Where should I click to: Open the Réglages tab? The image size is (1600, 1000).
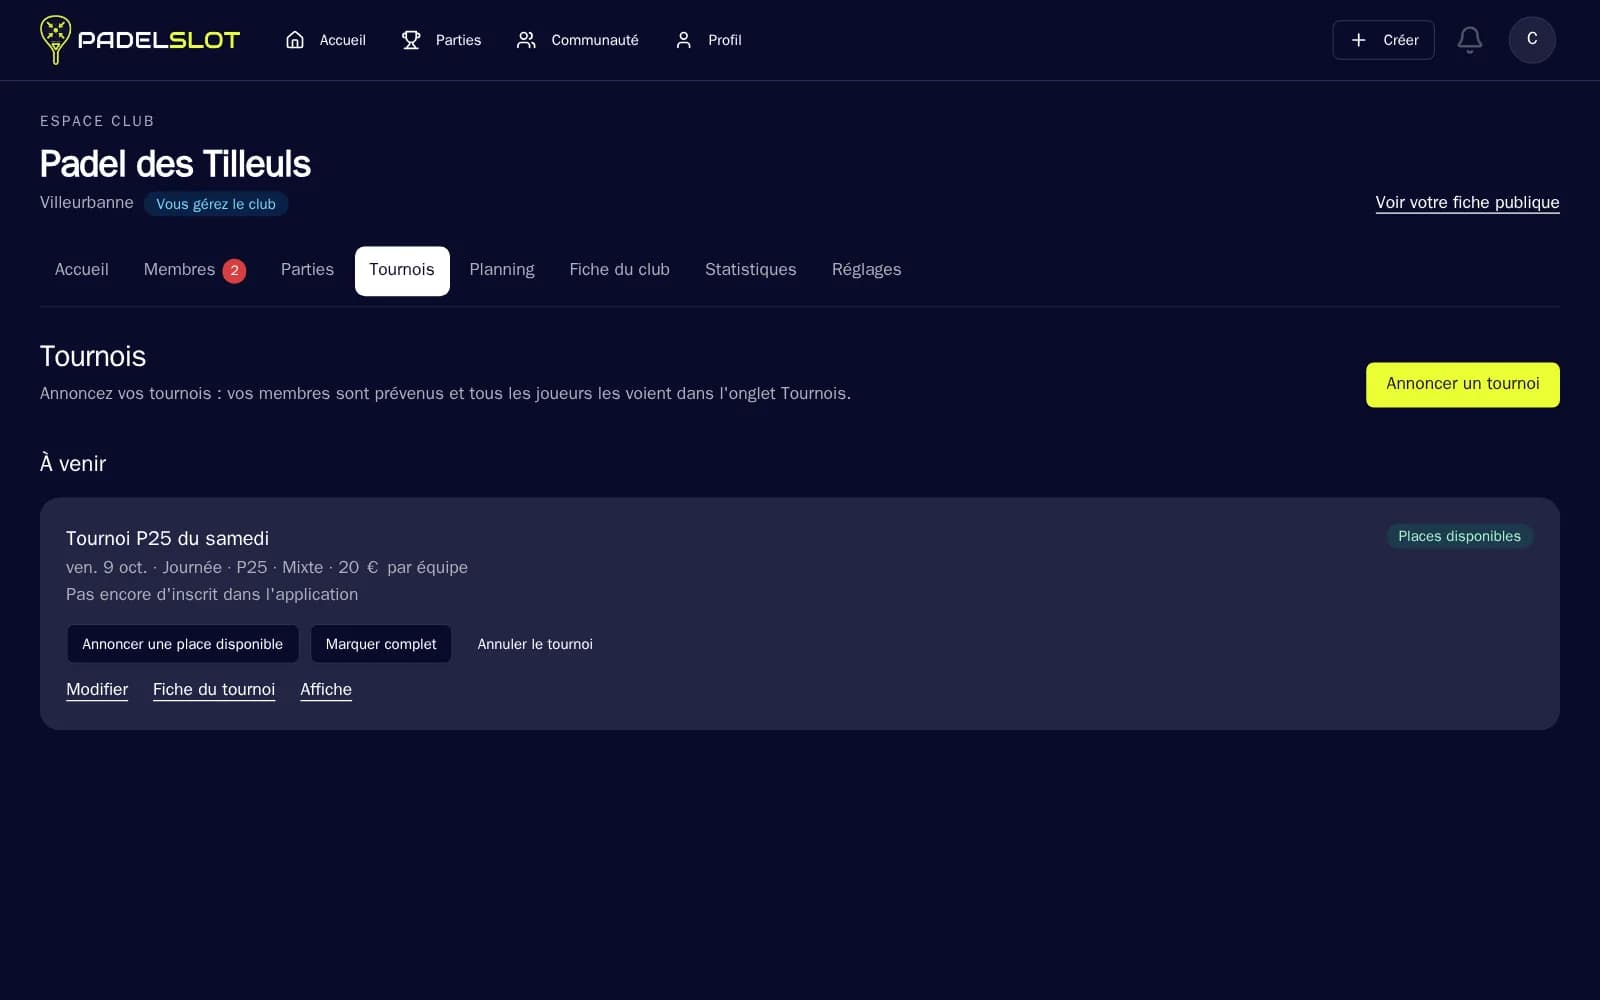(x=867, y=270)
